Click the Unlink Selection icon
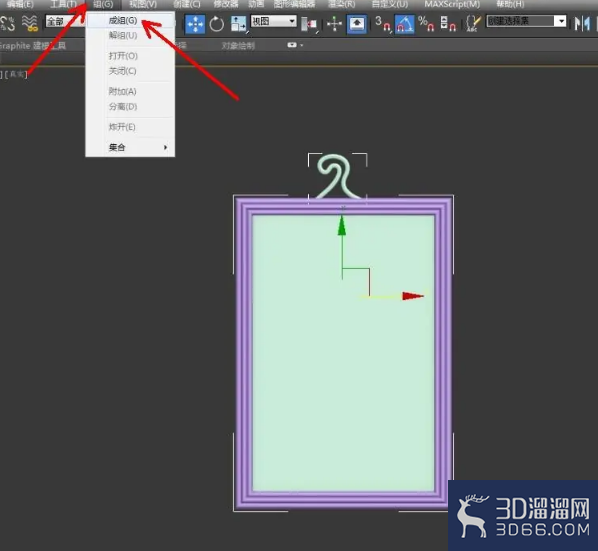Image resolution: width=598 pixels, height=551 pixels. (x=8, y=24)
